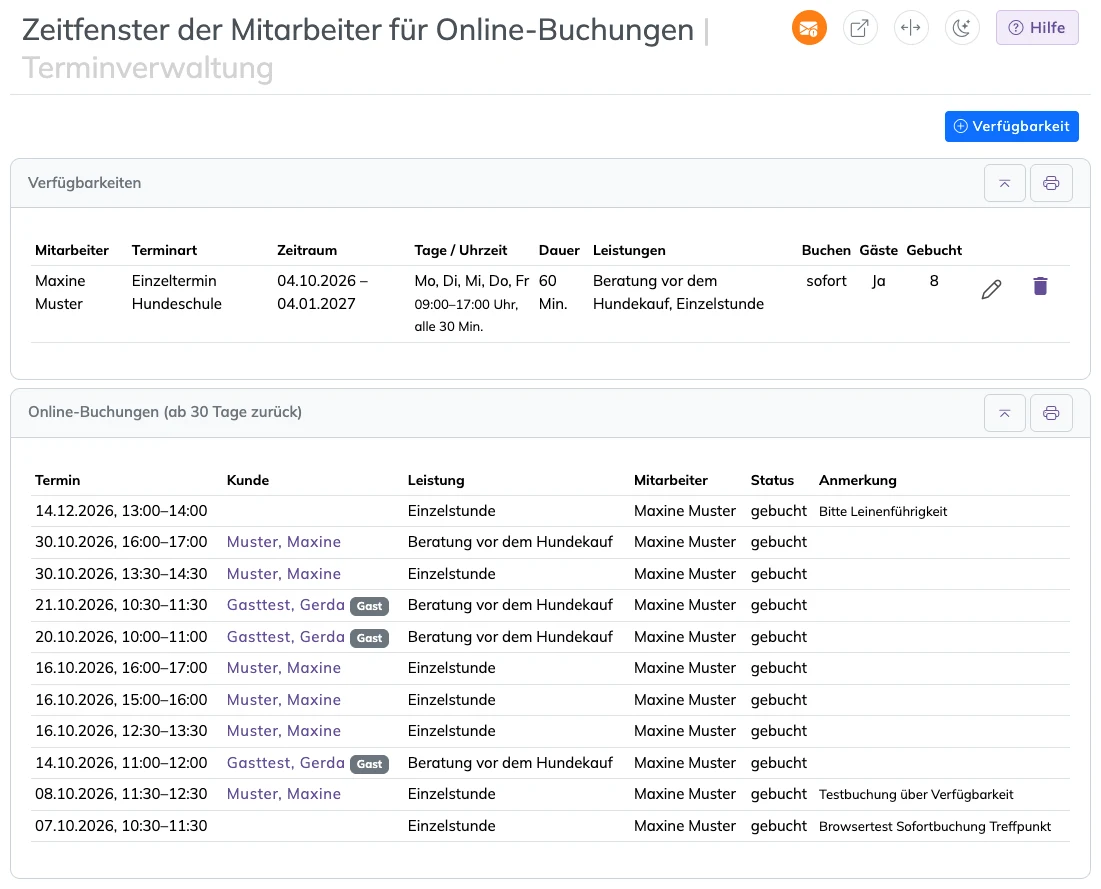The width and height of the screenshot is (1101, 889).
Task: Click the Kunde column header
Action: point(247,480)
